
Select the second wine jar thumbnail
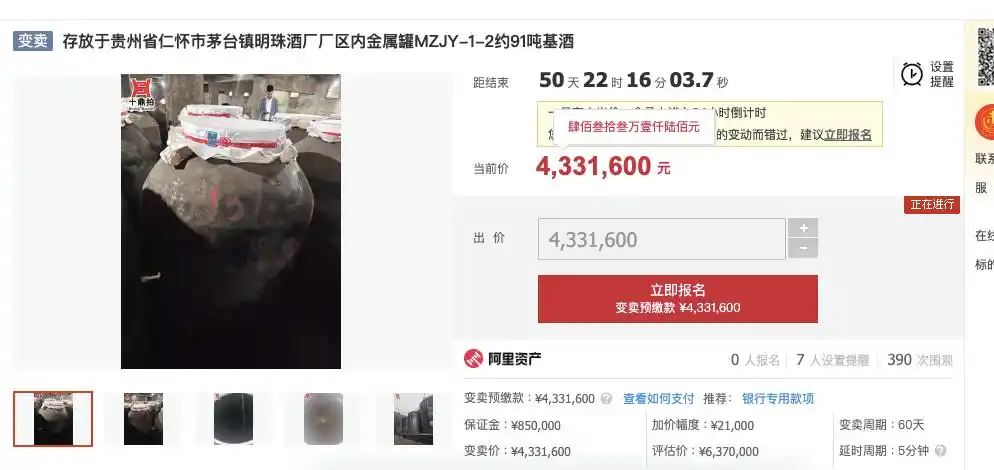click(143, 419)
